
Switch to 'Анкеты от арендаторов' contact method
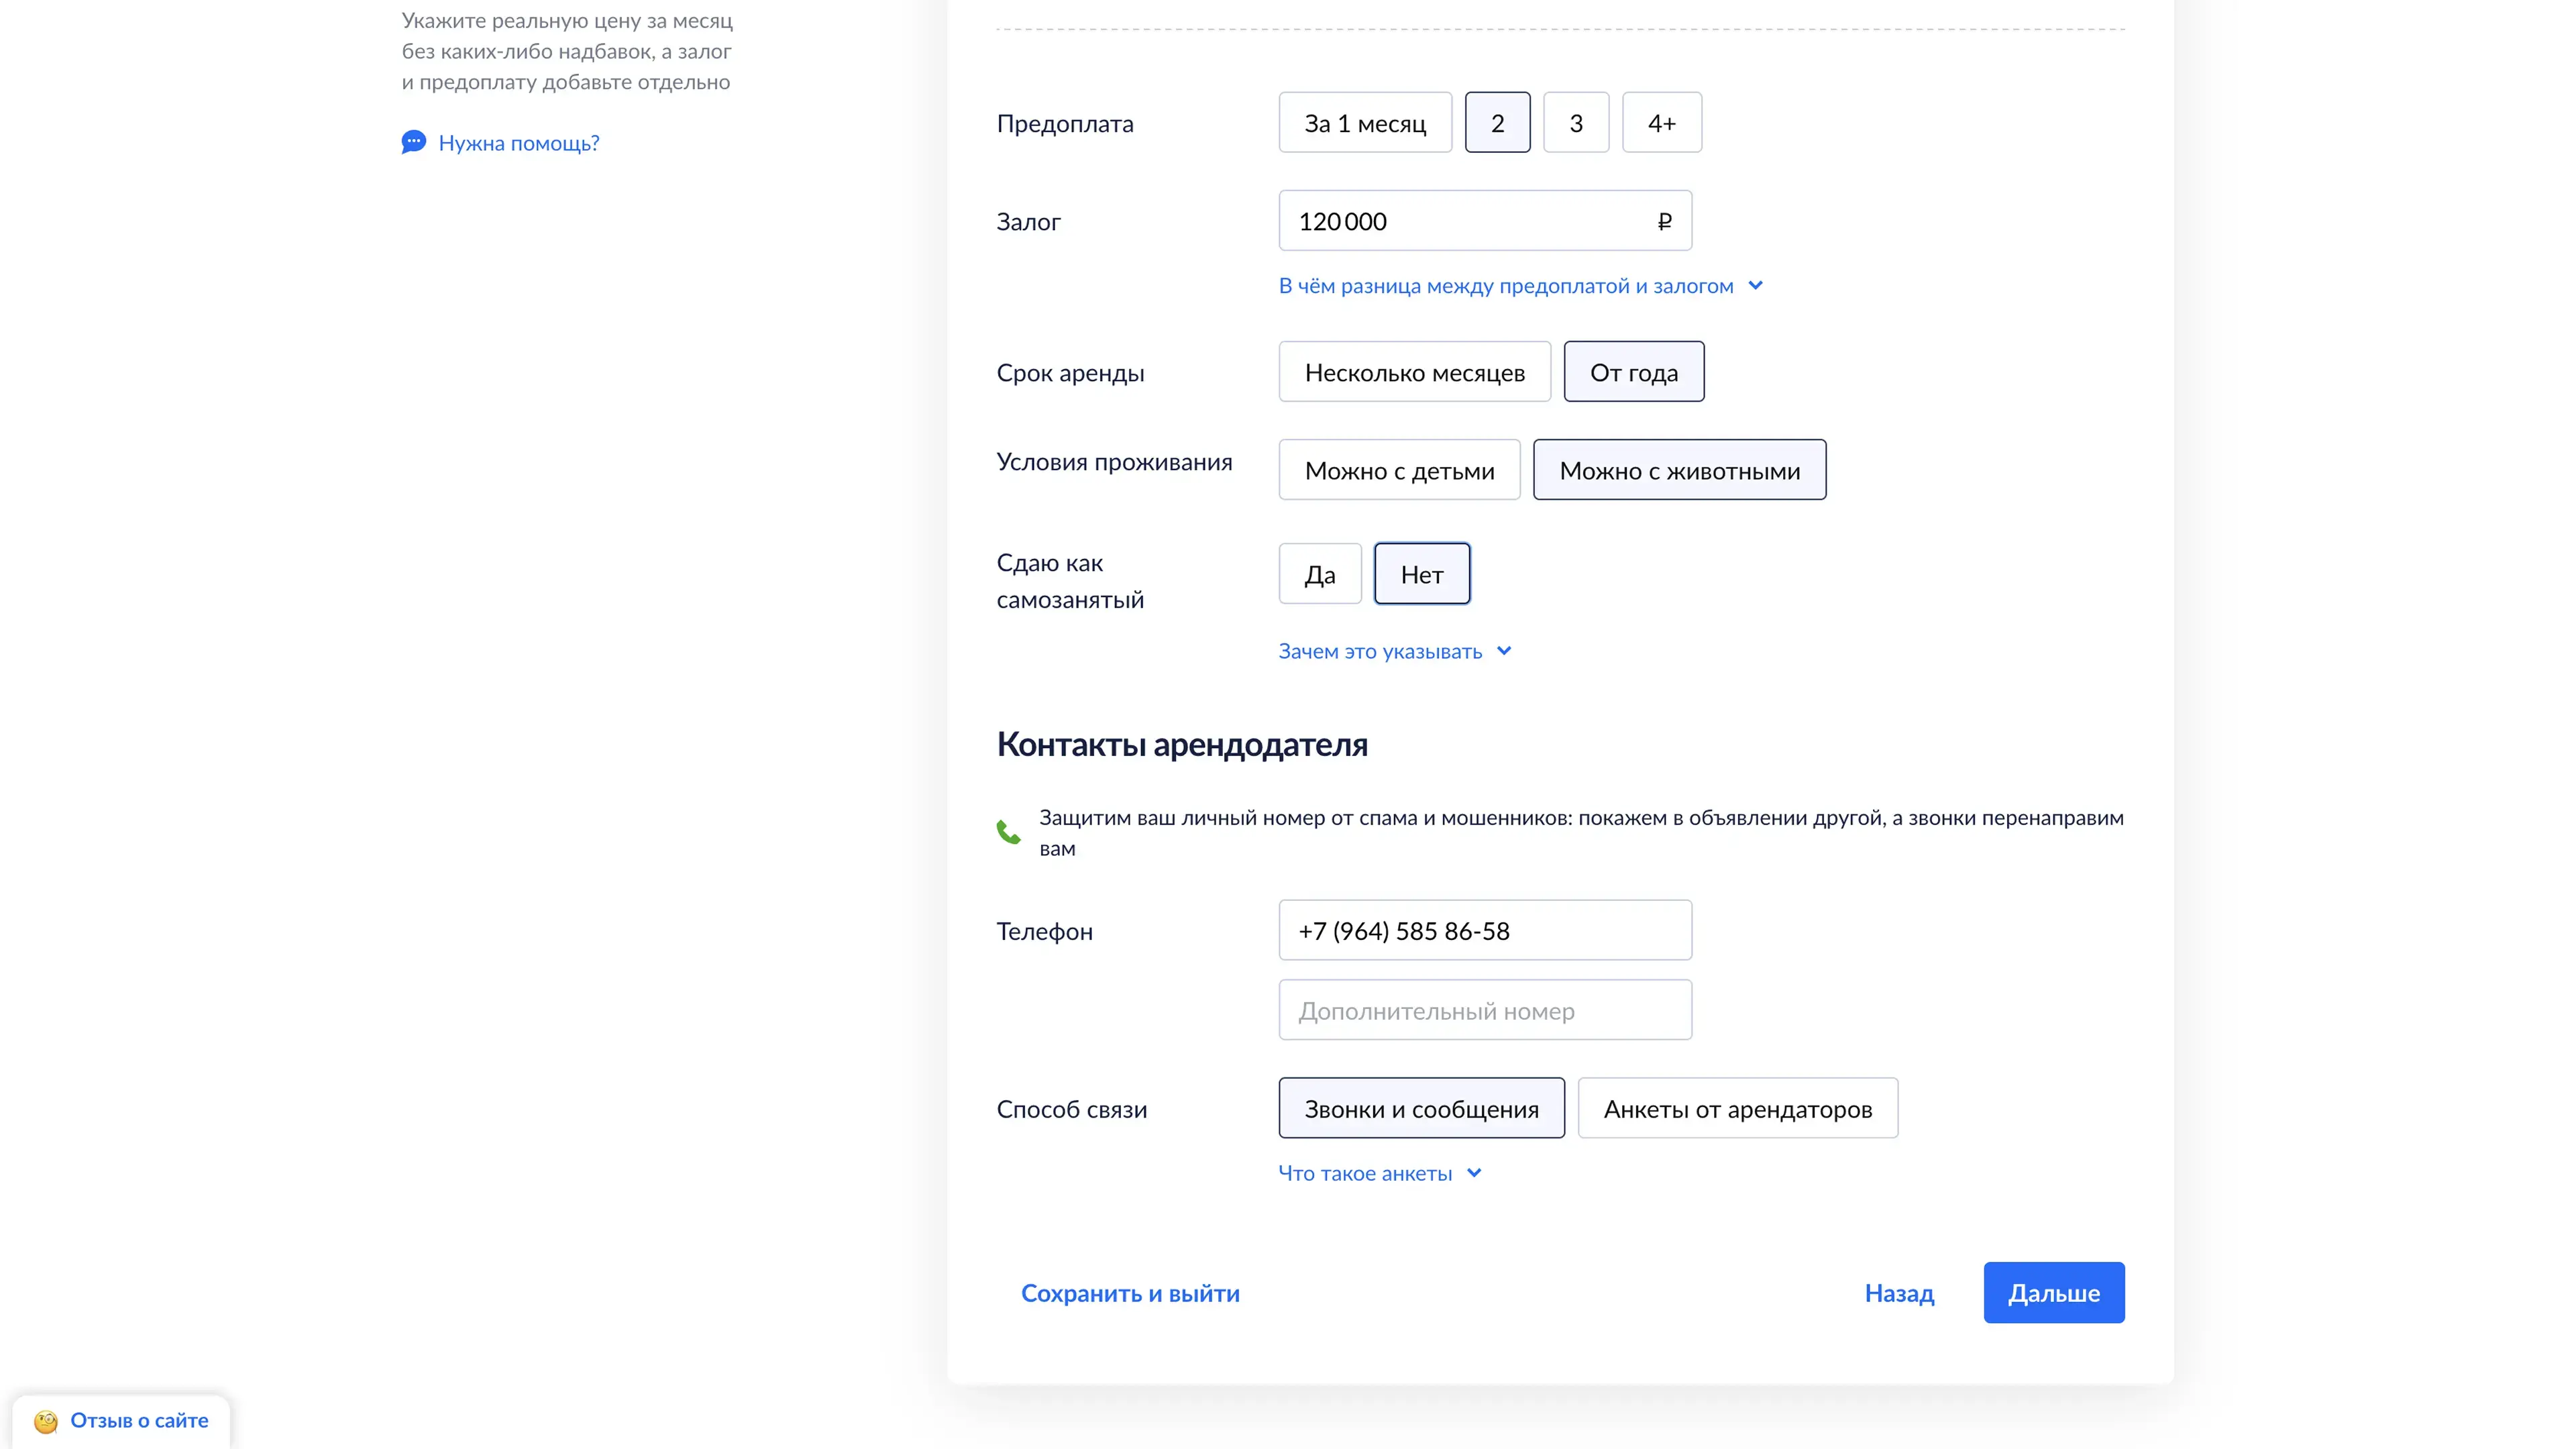click(x=1737, y=1108)
